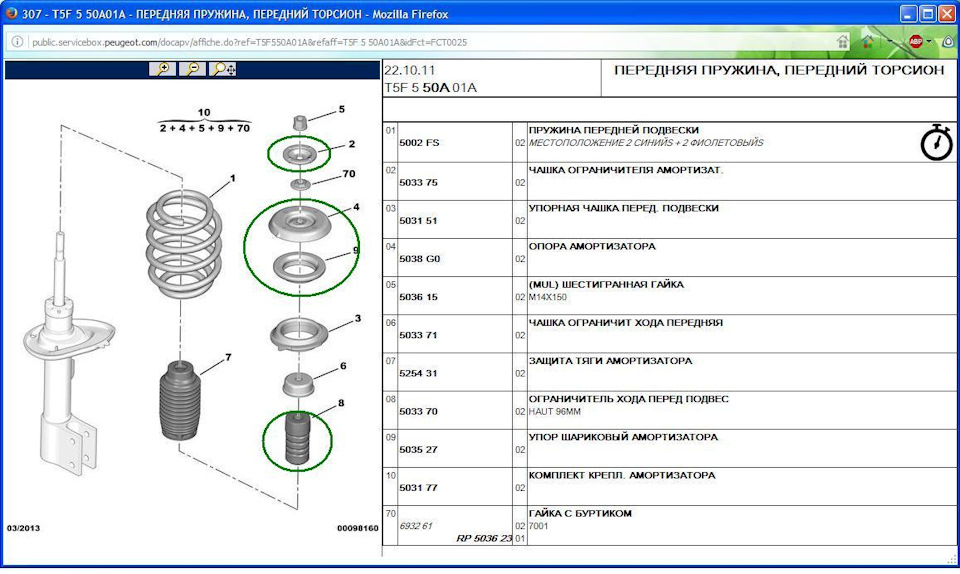Select part number 5035 27
Image resolution: width=960 pixels, height=574 pixels.
click(x=418, y=449)
